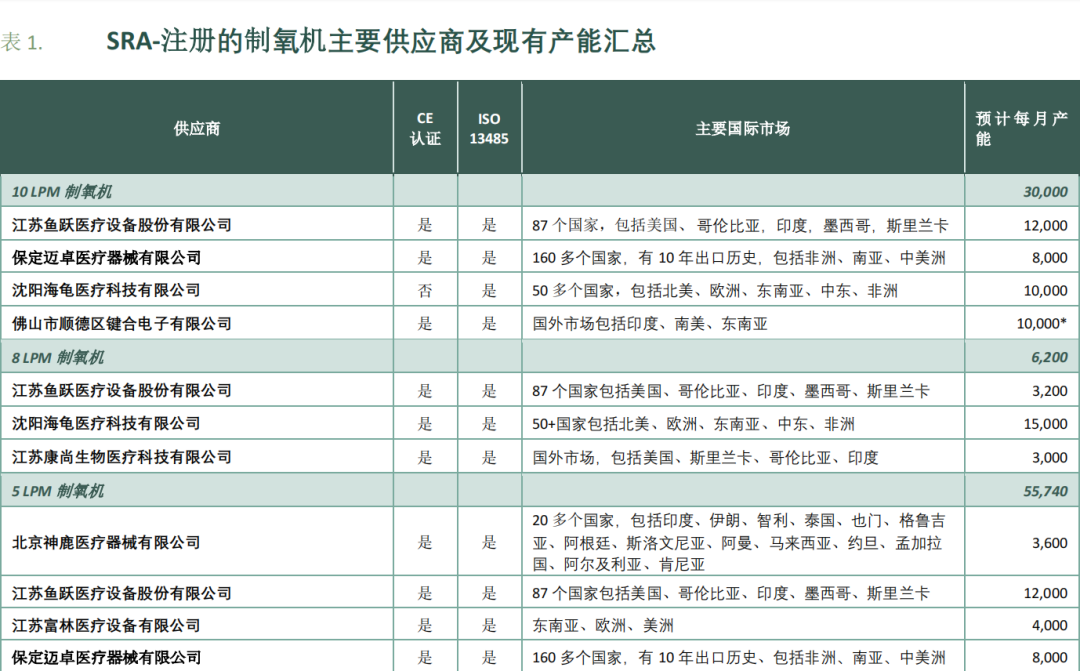
Task: Click the market cell starting '50 多个国家，包括北美'
Action: click(715, 290)
